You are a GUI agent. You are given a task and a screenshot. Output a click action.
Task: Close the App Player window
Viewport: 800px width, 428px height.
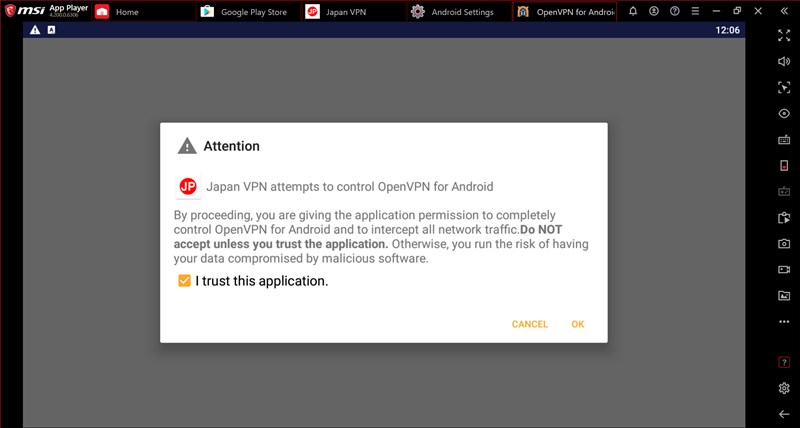click(x=758, y=11)
